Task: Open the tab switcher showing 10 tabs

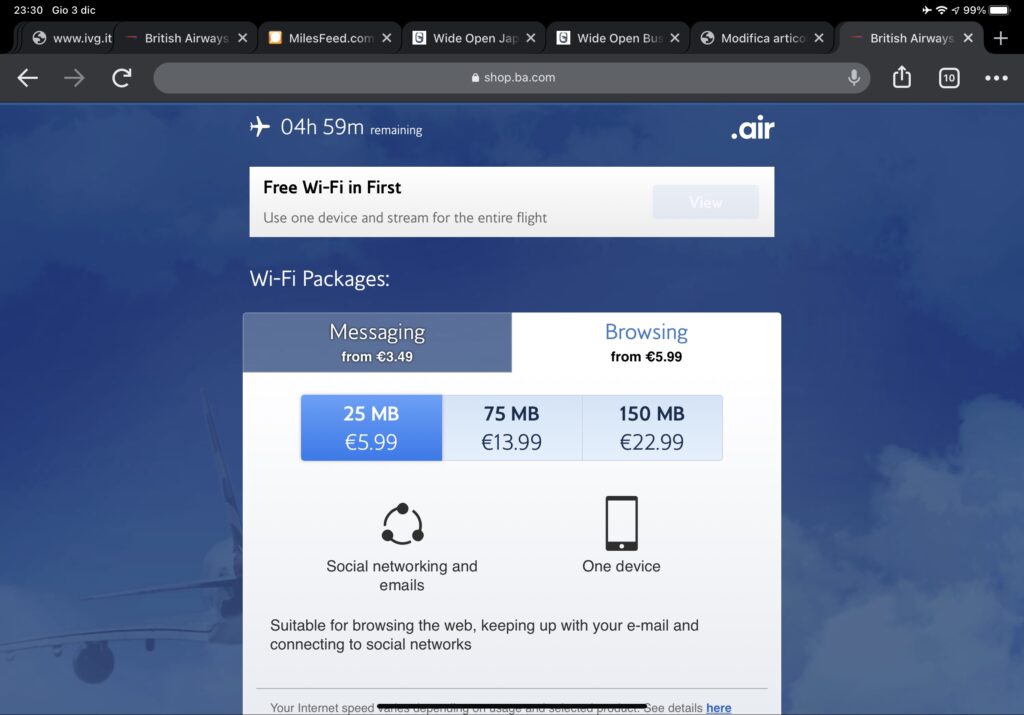Action: click(949, 78)
